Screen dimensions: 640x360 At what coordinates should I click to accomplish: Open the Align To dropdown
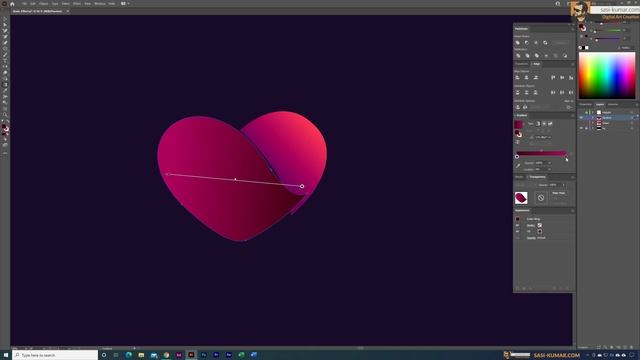(x=569, y=107)
